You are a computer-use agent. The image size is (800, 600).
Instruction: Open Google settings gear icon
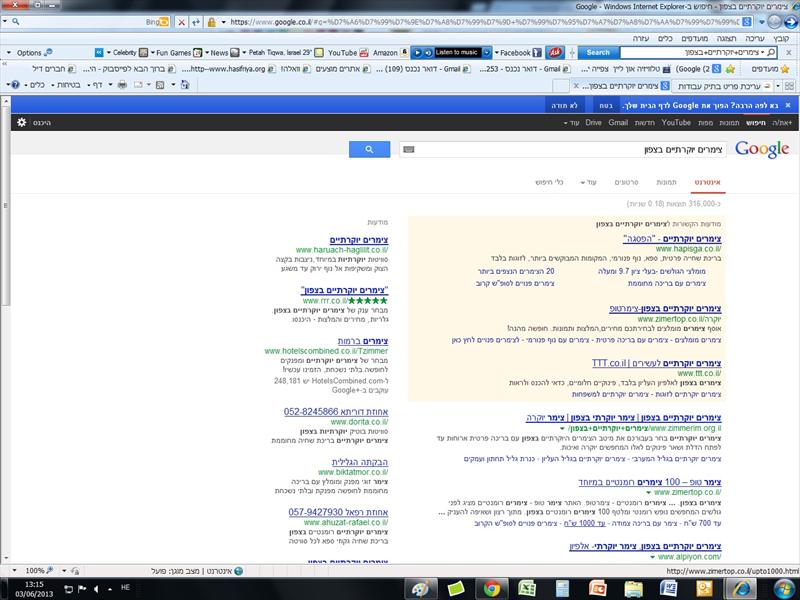[x=21, y=122]
